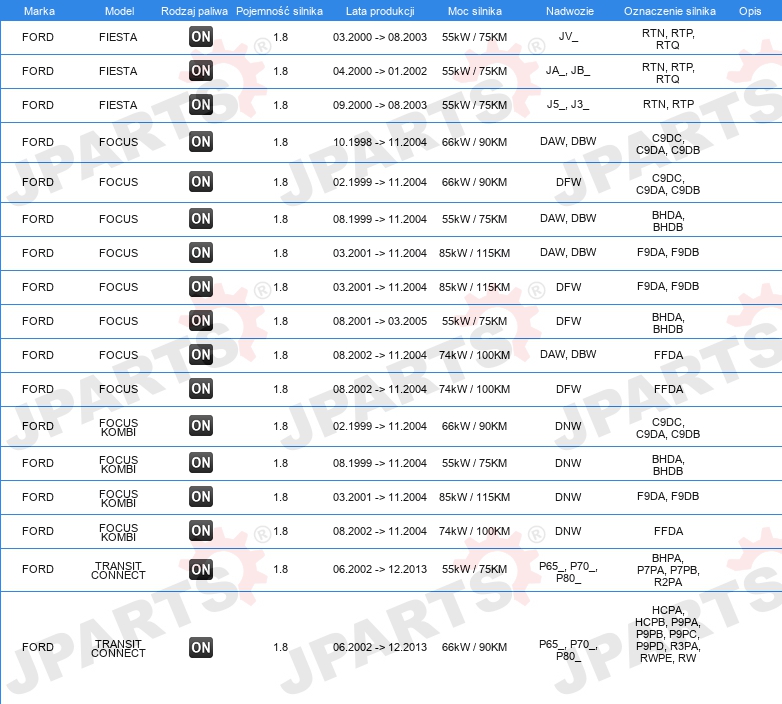The height and width of the screenshot is (704, 782).
Task: Select the date range 08.2001 -> 03.2005
Action: coord(380,321)
